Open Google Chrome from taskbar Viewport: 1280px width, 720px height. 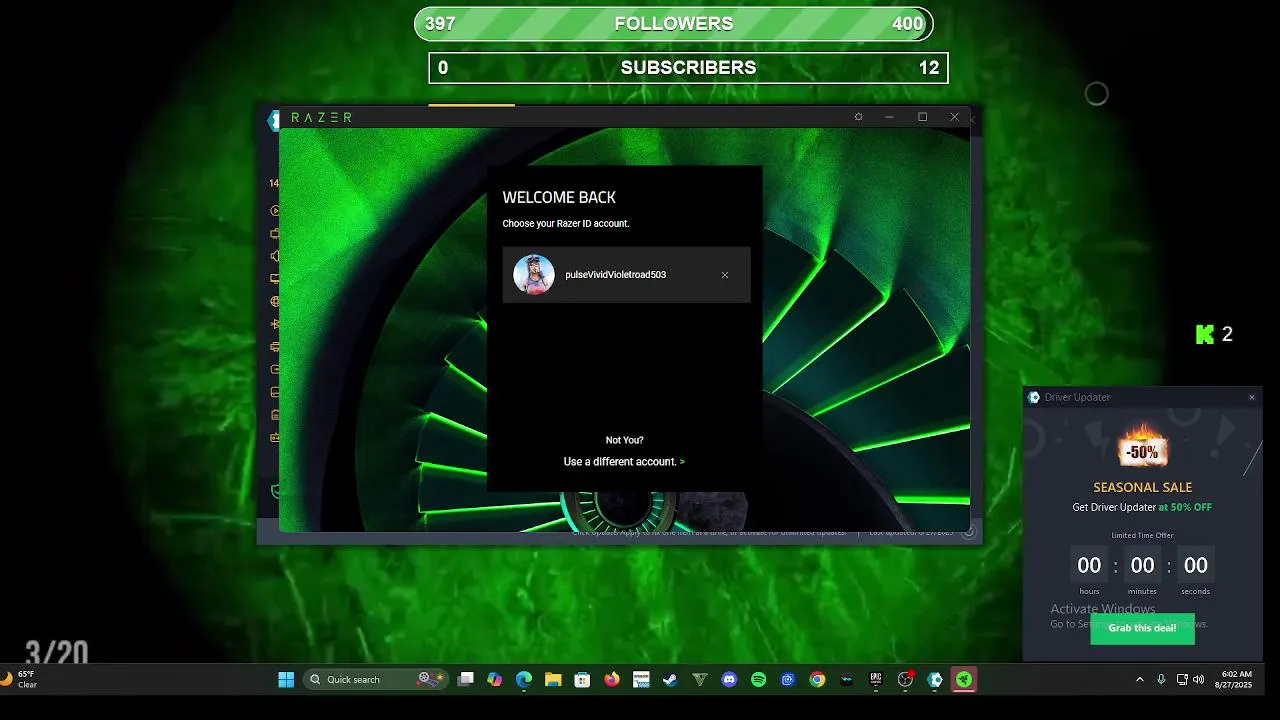tap(817, 680)
